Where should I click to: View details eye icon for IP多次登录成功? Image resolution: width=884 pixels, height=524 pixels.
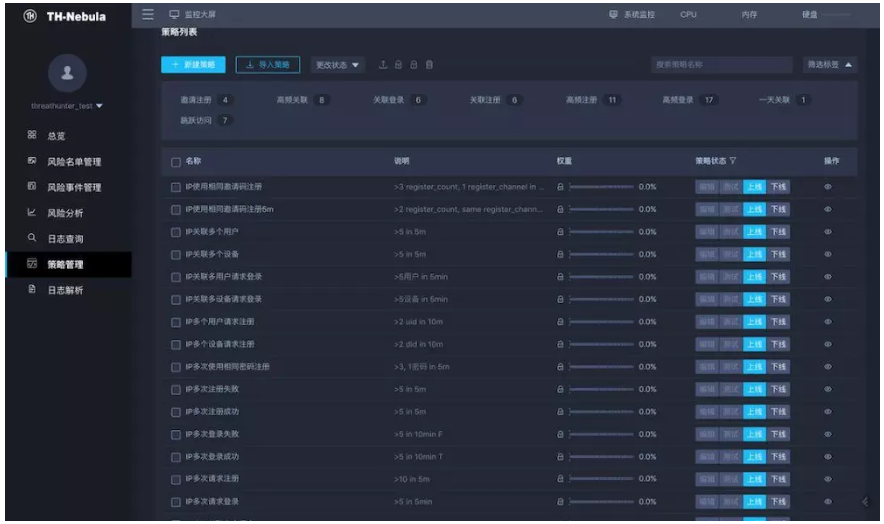coord(828,457)
